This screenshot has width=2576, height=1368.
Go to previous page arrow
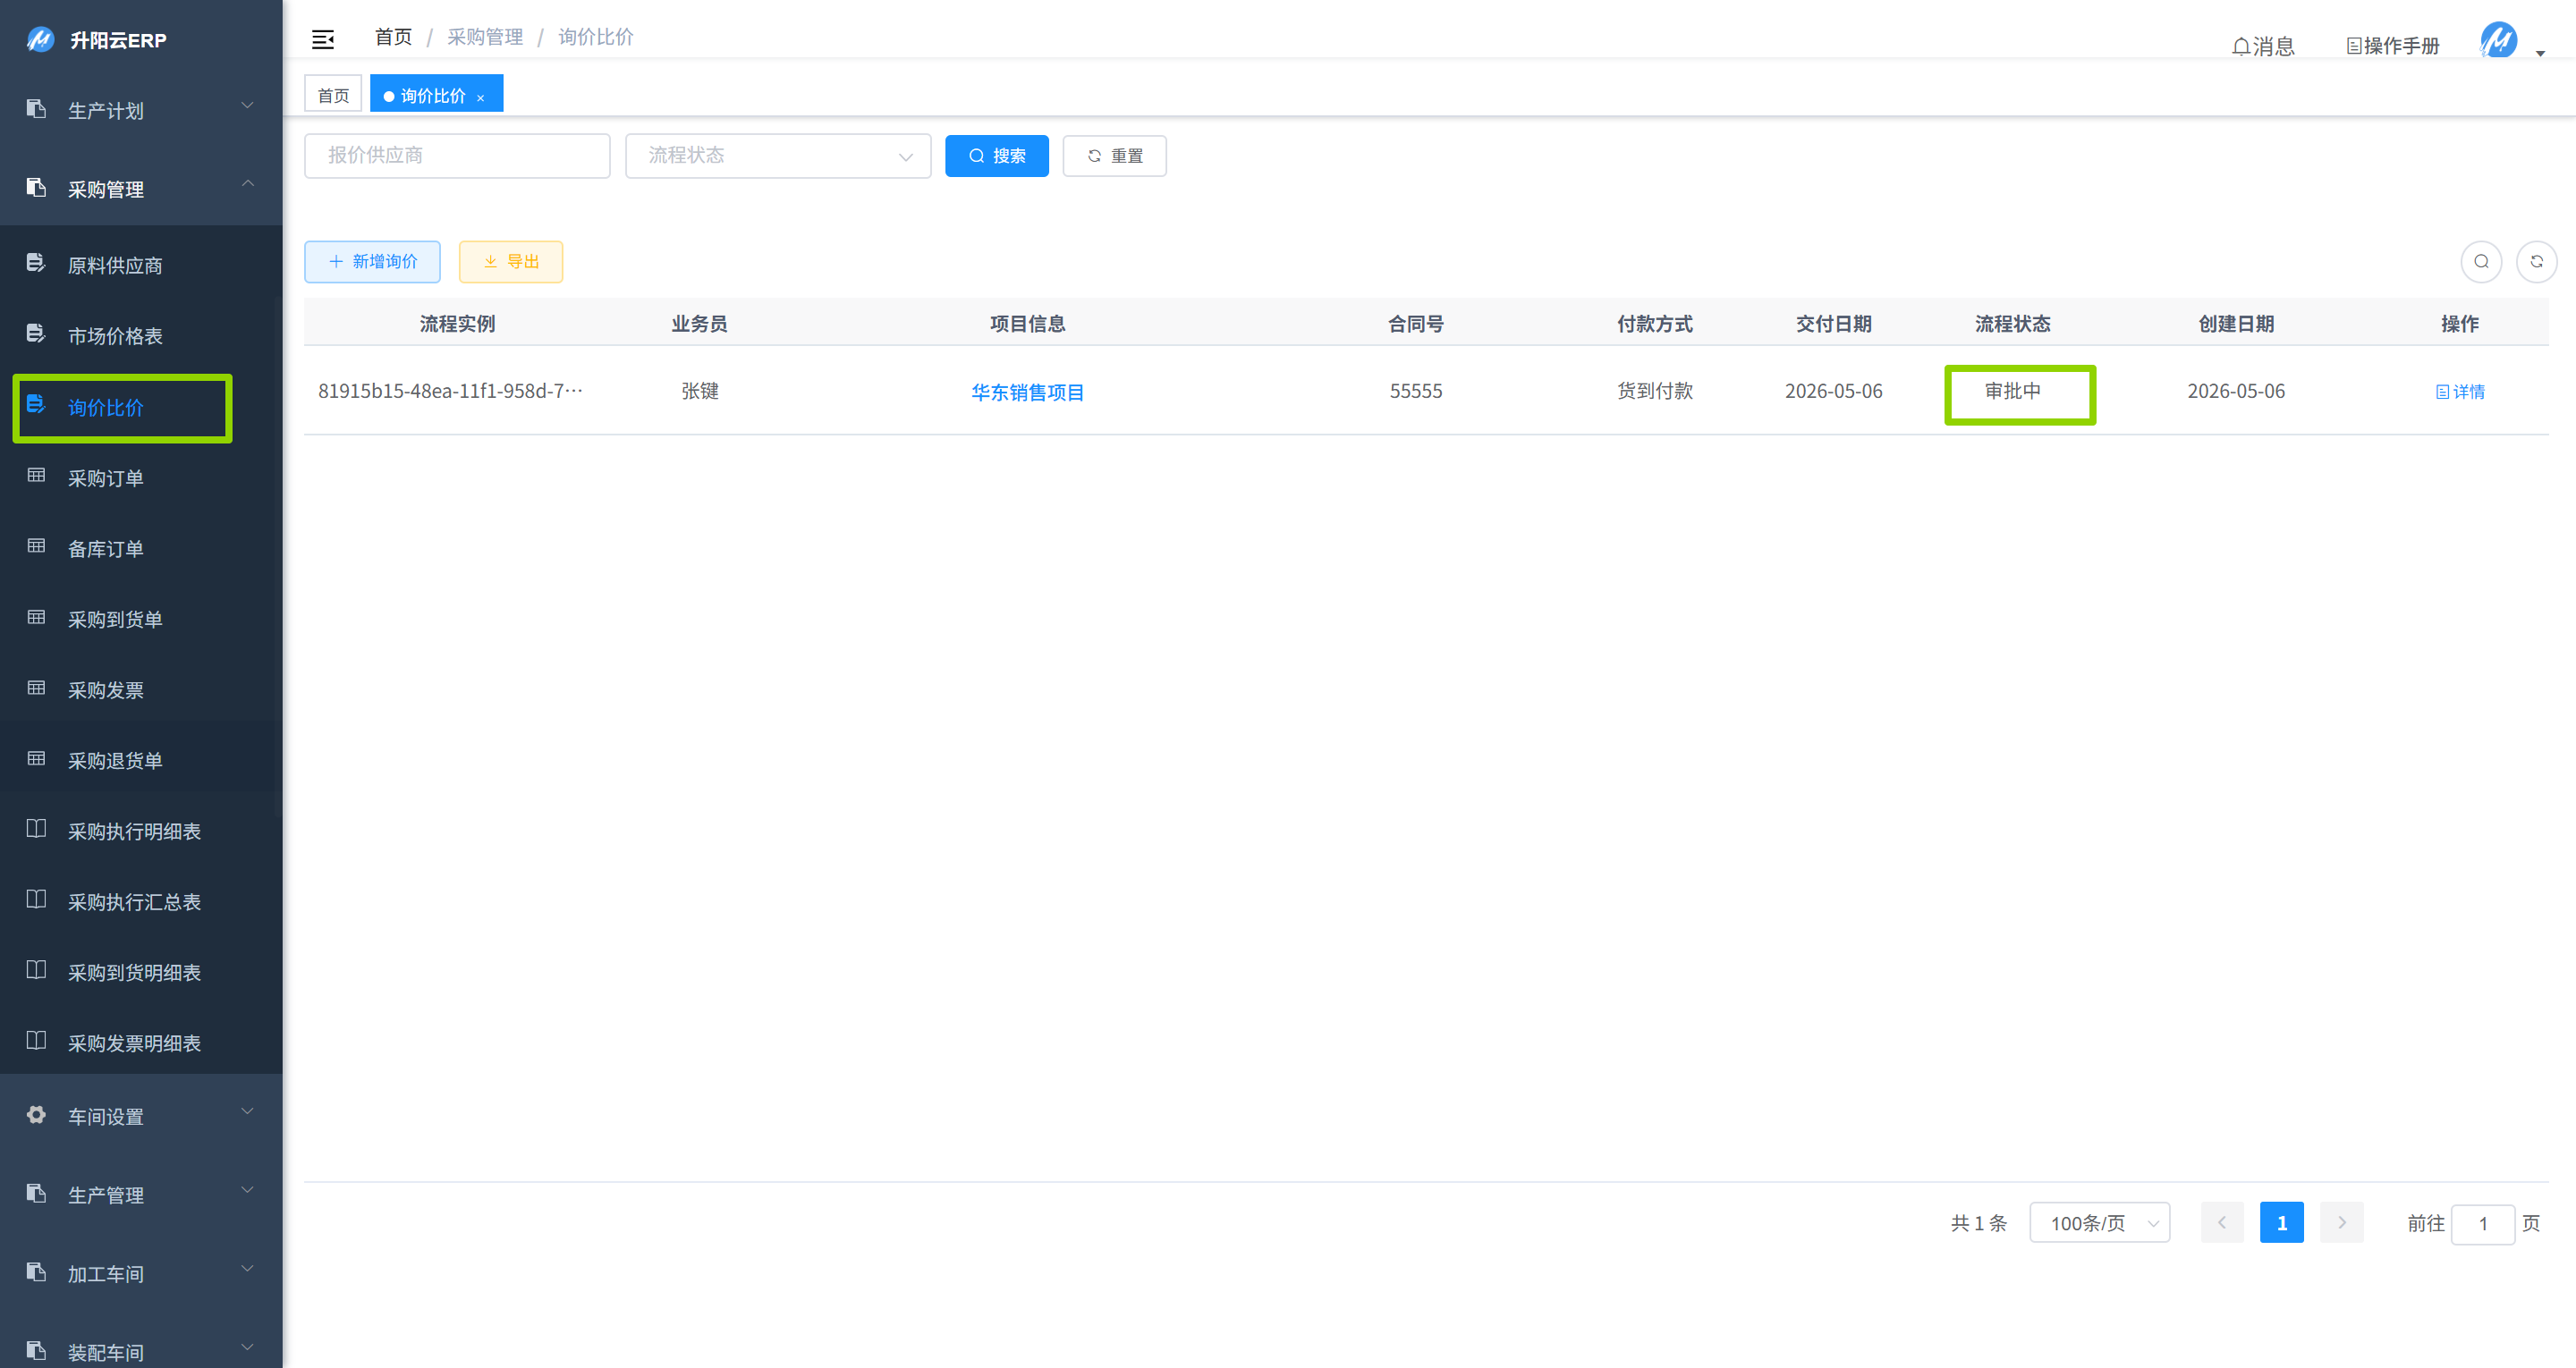2222,1222
